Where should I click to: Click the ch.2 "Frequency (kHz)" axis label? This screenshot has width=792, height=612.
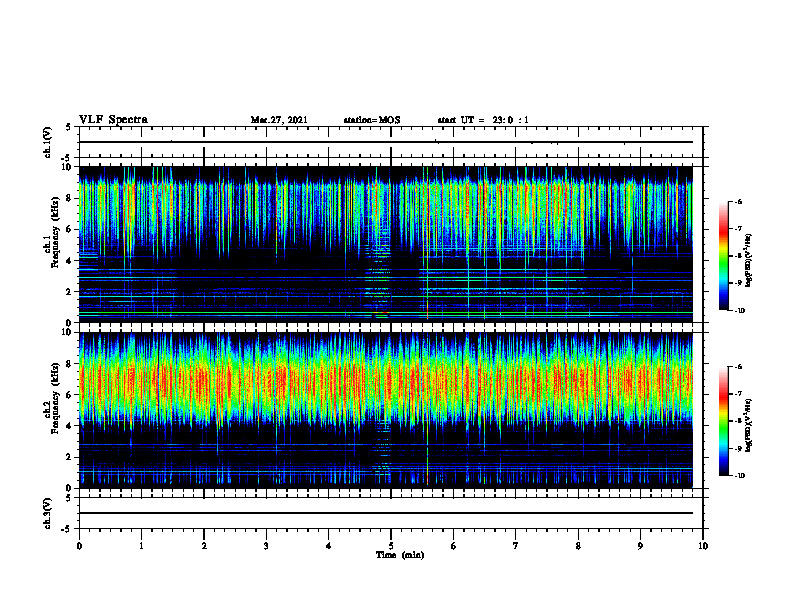point(55,397)
